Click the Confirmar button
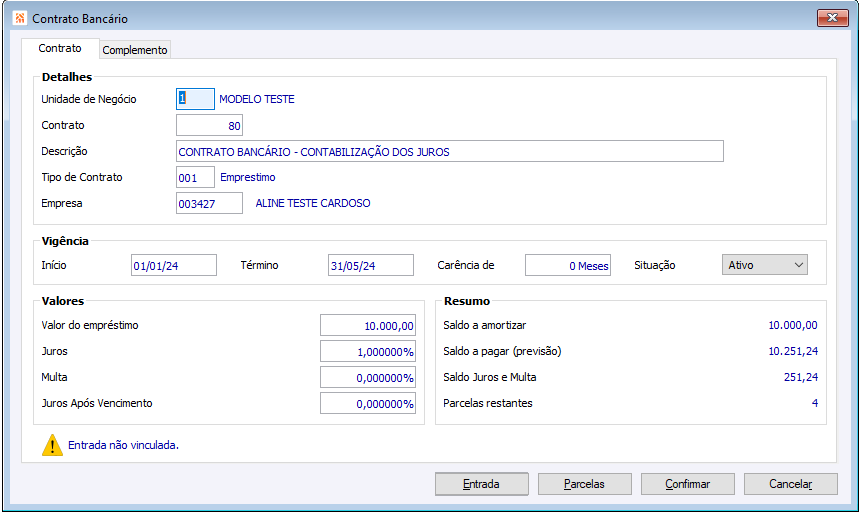 [x=687, y=484]
